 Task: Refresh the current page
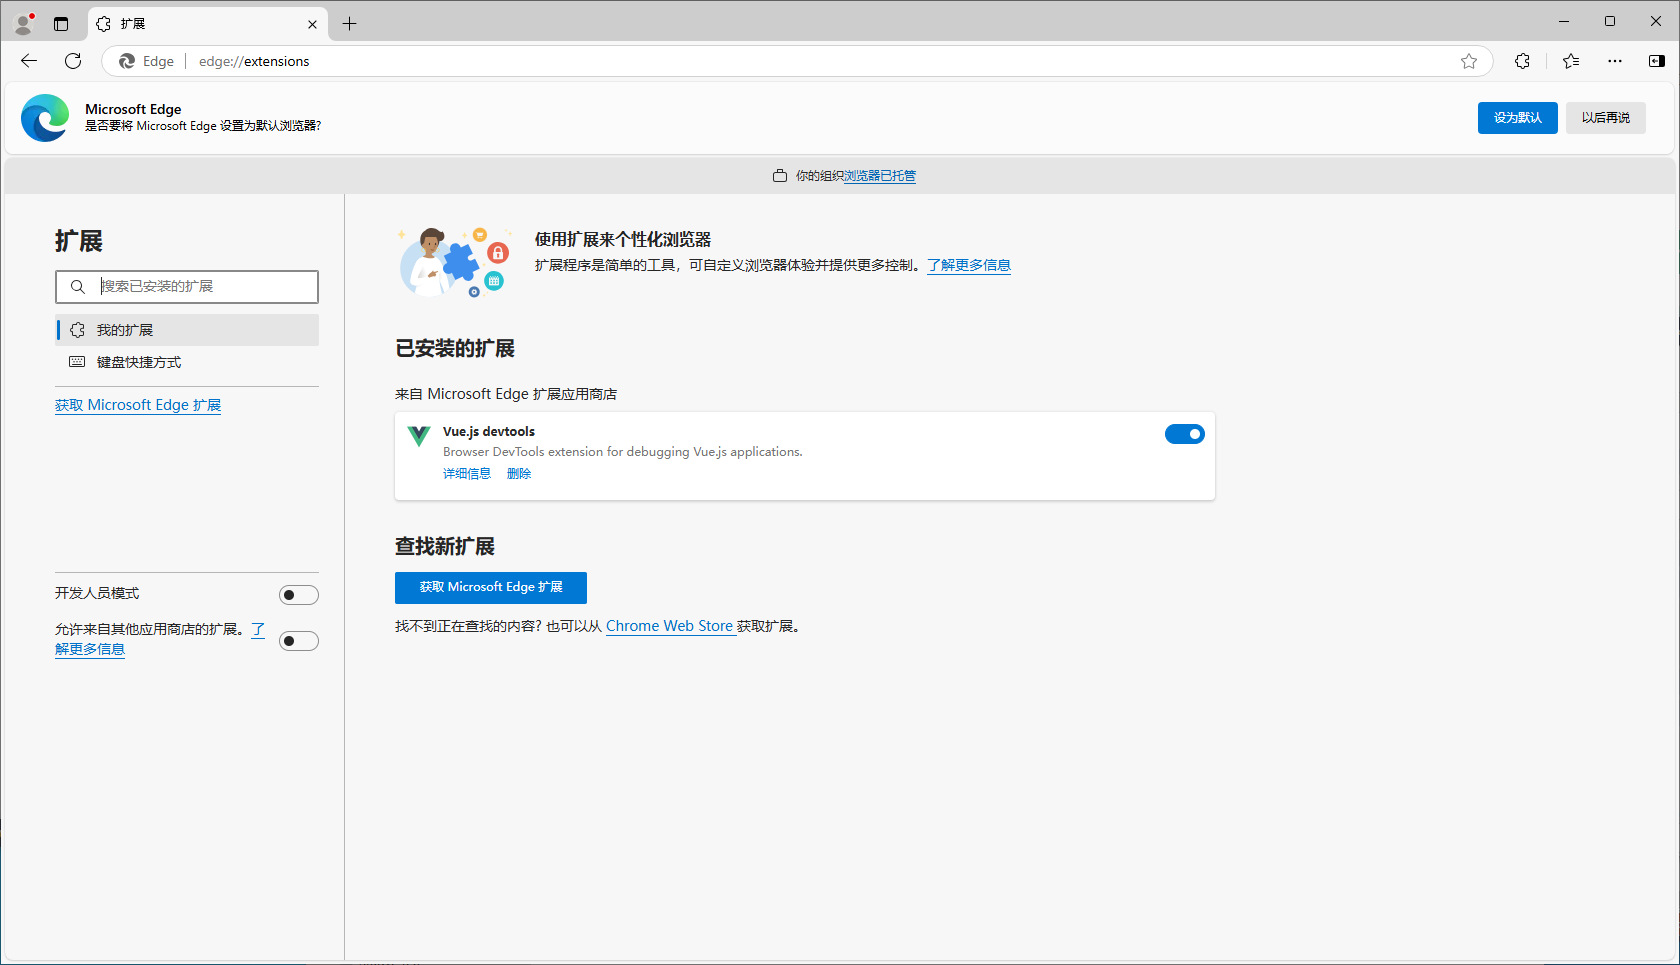73,61
